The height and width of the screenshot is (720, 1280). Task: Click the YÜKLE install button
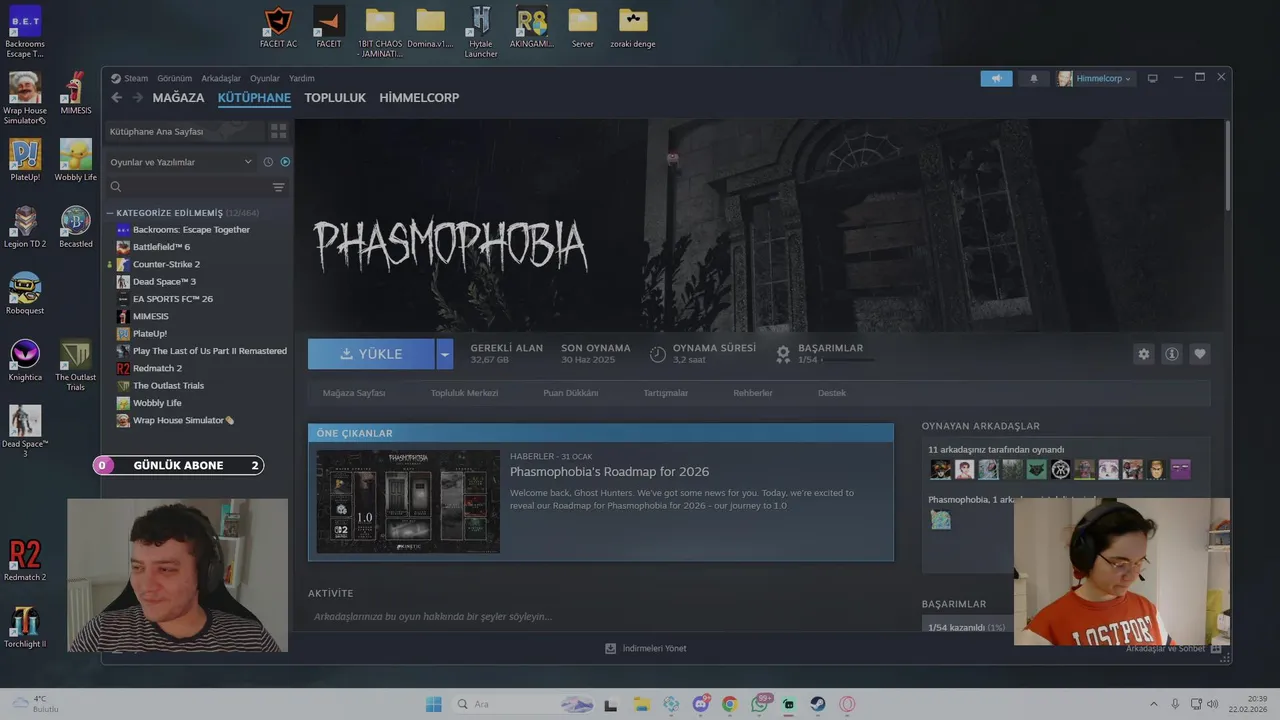pyautogui.click(x=372, y=354)
